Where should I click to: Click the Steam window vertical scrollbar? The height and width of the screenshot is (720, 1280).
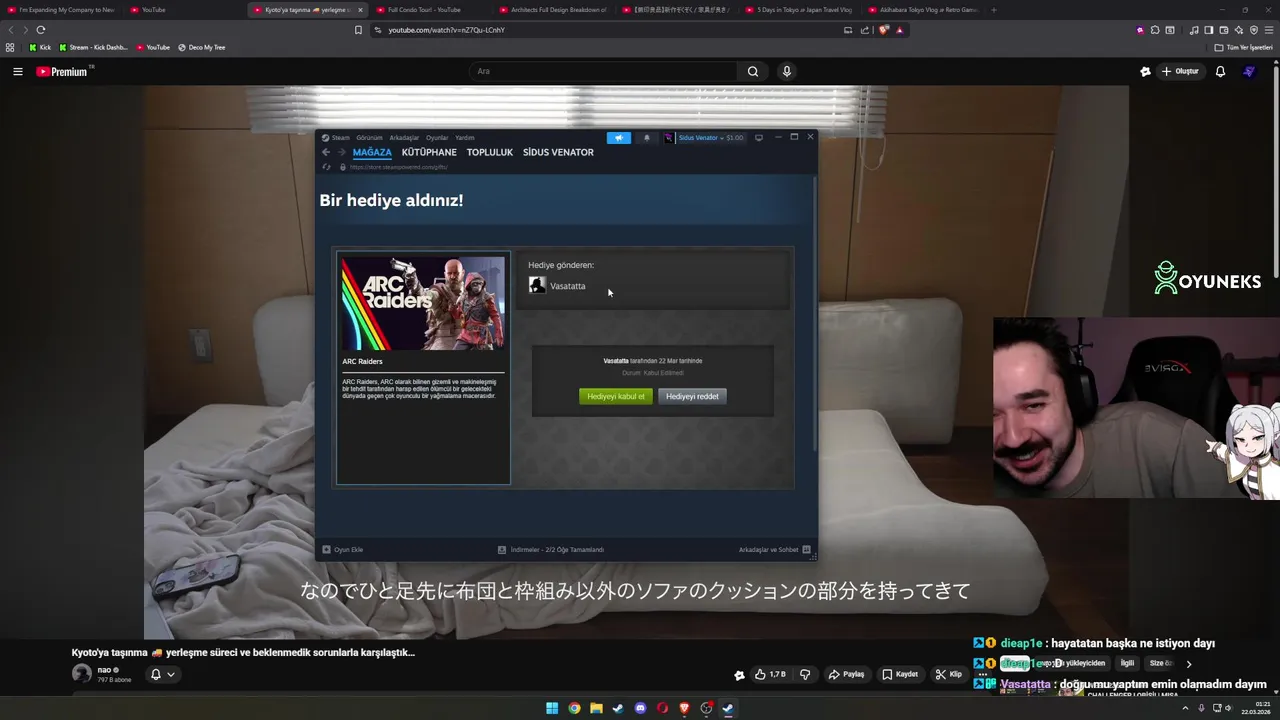tap(816, 313)
